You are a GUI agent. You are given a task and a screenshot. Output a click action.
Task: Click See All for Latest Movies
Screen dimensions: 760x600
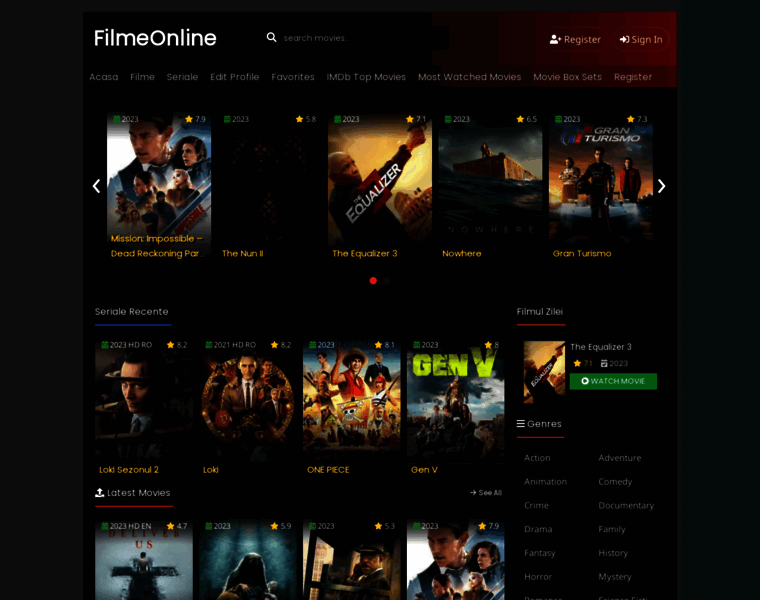click(x=486, y=493)
